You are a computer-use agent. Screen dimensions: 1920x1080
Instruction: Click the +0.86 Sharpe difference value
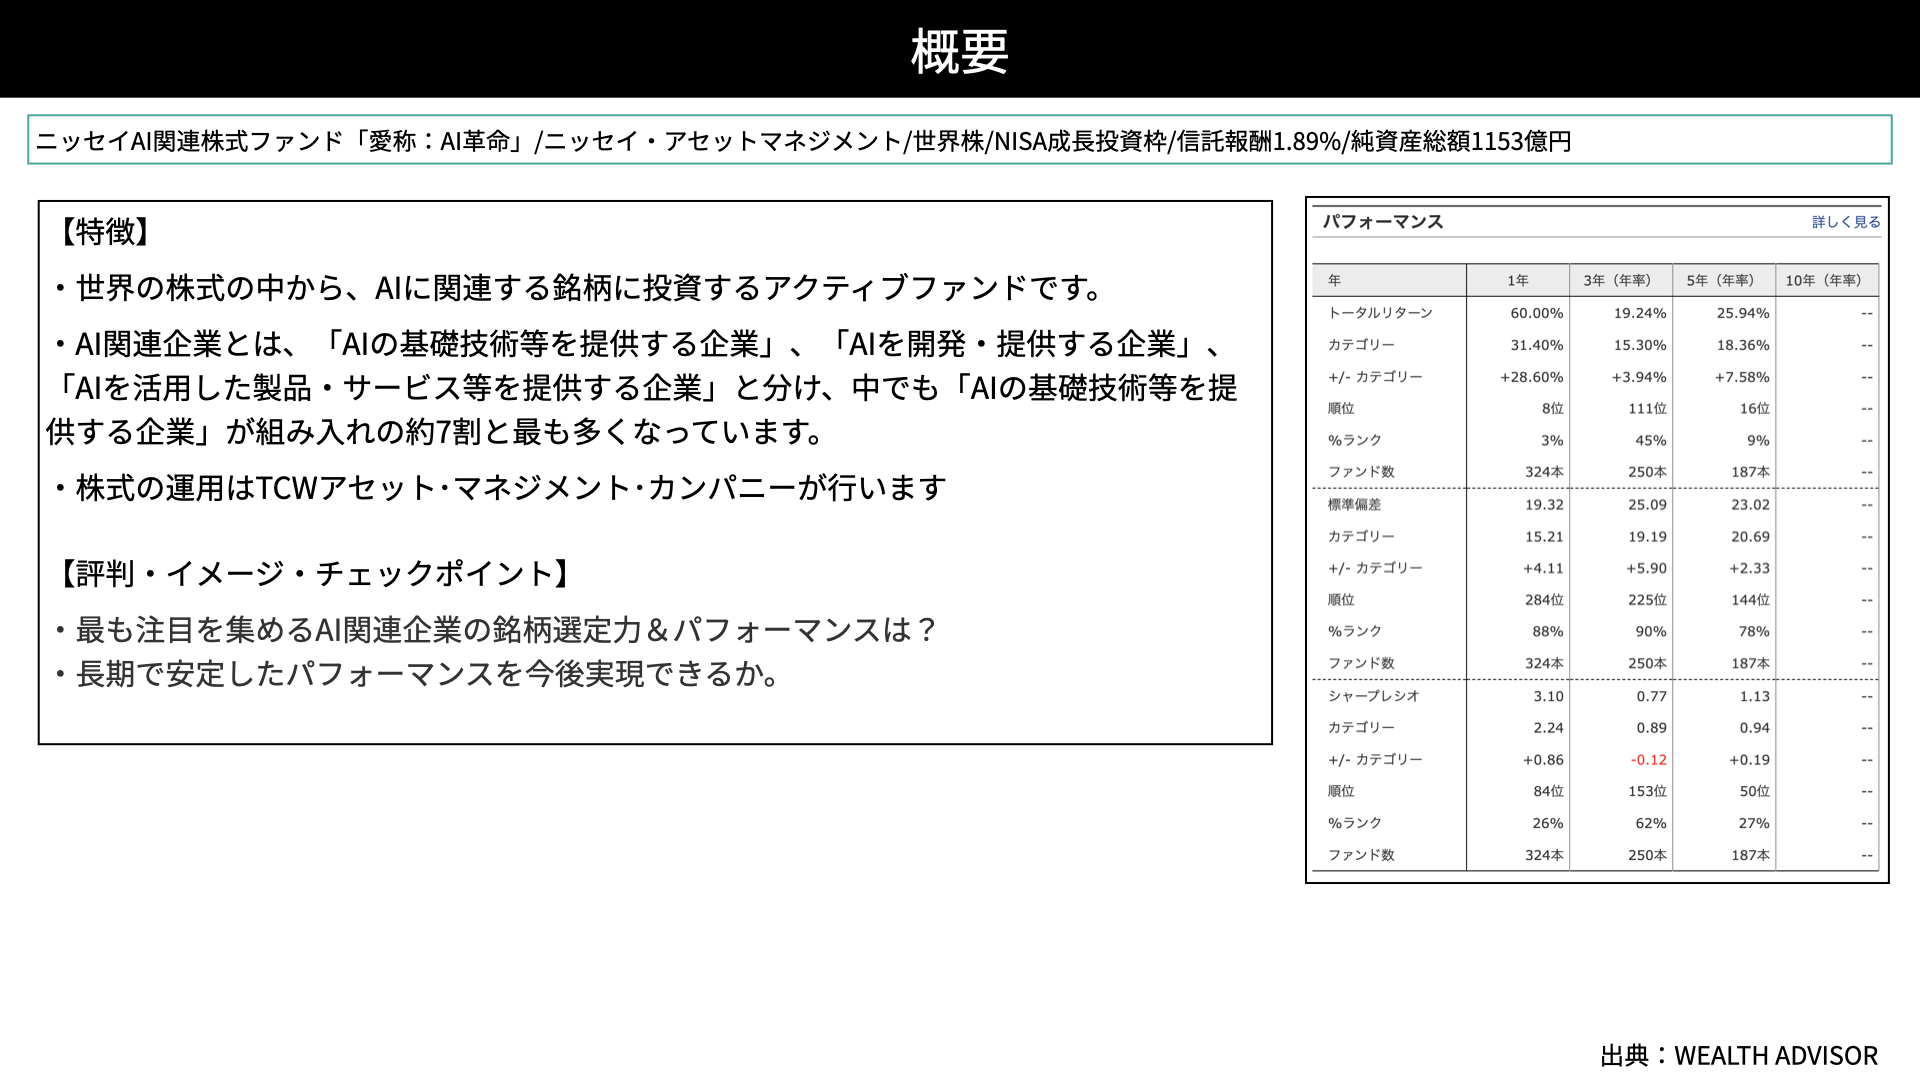pyautogui.click(x=1543, y=760)
